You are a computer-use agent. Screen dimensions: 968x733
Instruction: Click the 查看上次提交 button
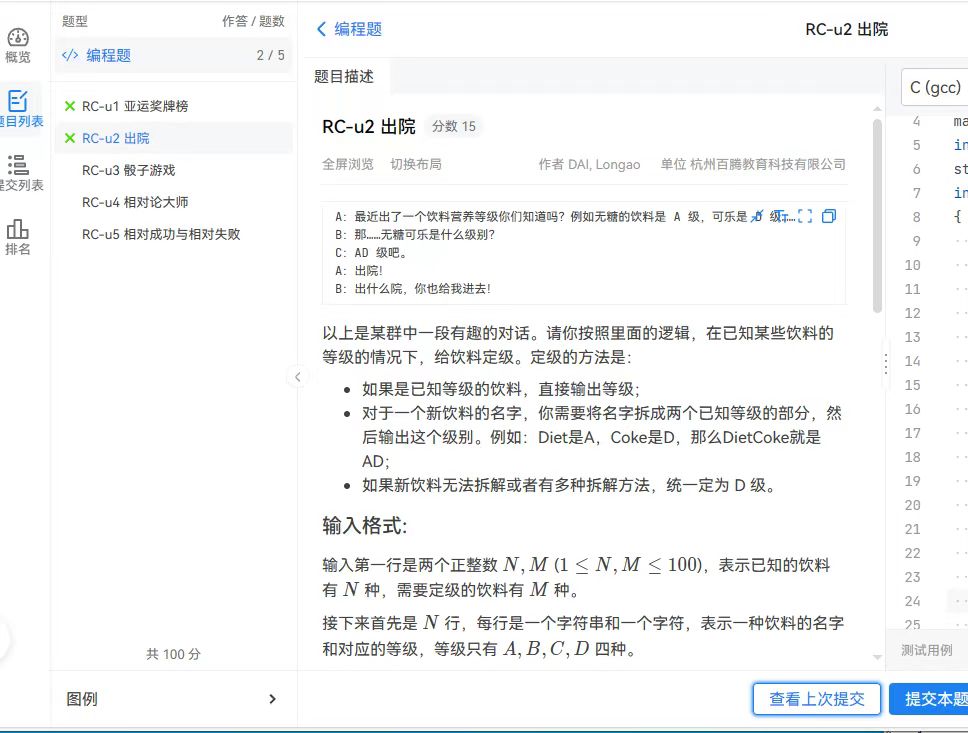pos(816,699)
